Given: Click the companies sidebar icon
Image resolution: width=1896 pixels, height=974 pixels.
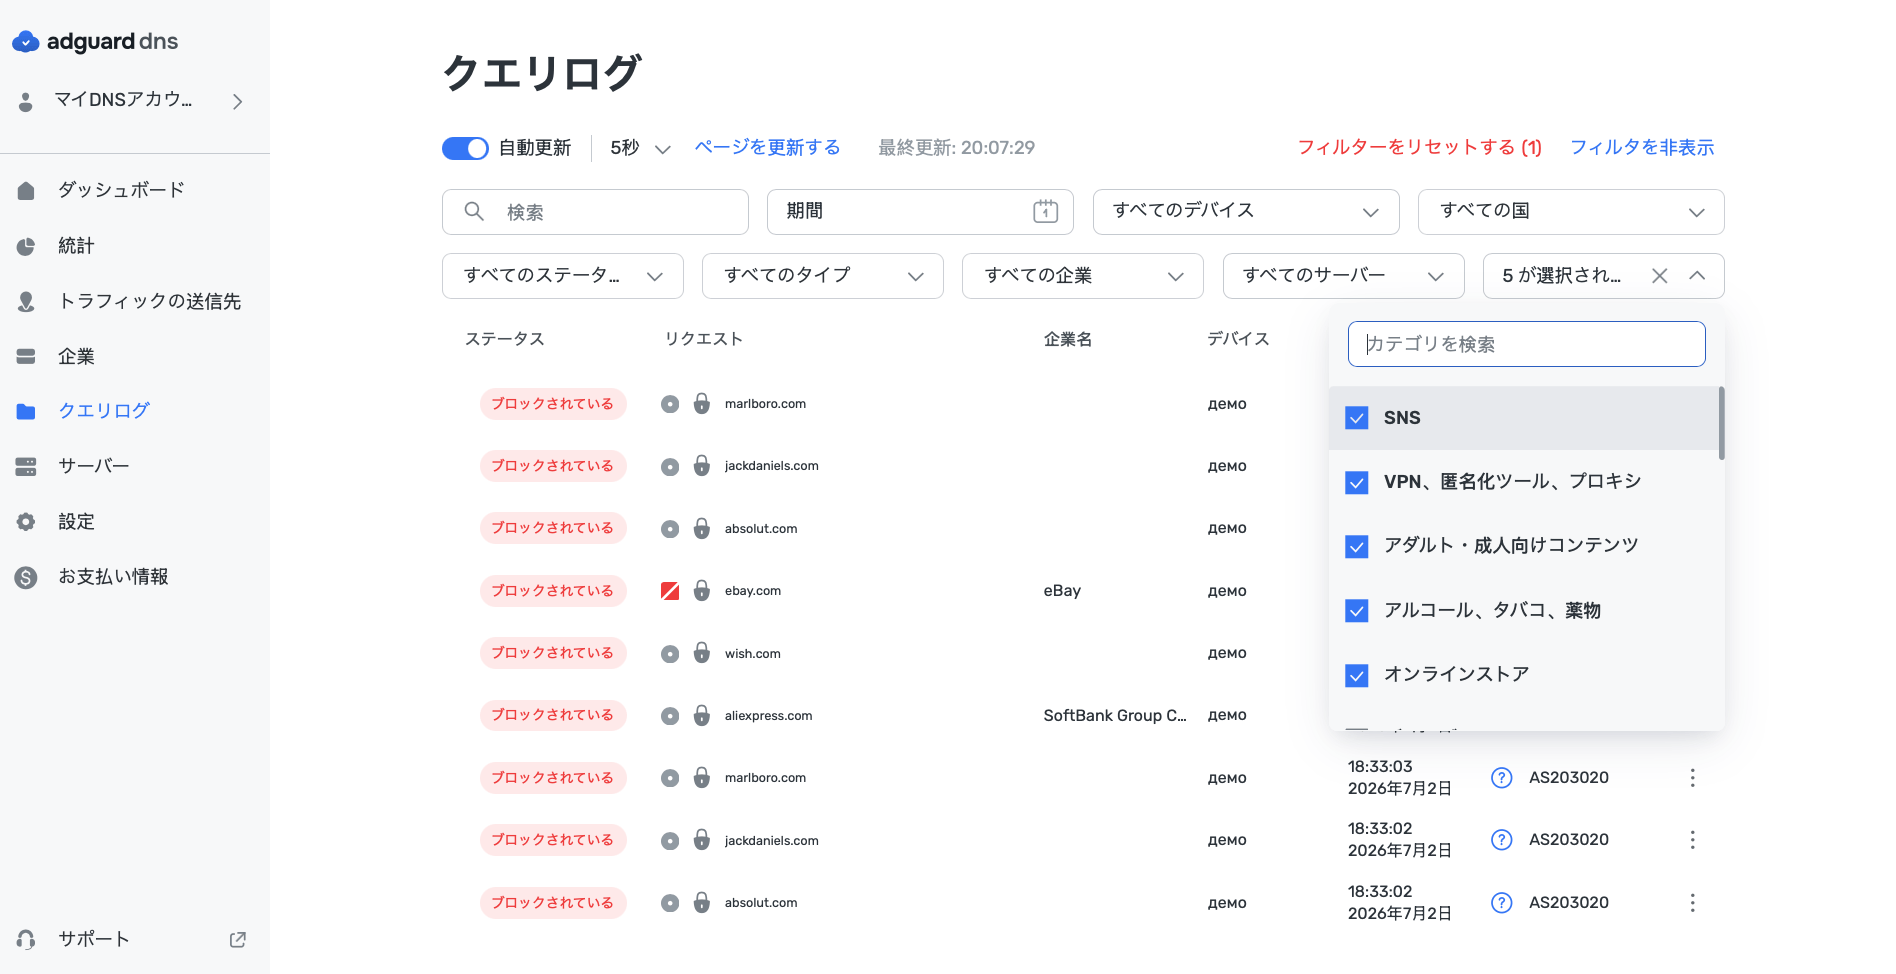Looking at the screenshot, I should [x=26, y=356].
